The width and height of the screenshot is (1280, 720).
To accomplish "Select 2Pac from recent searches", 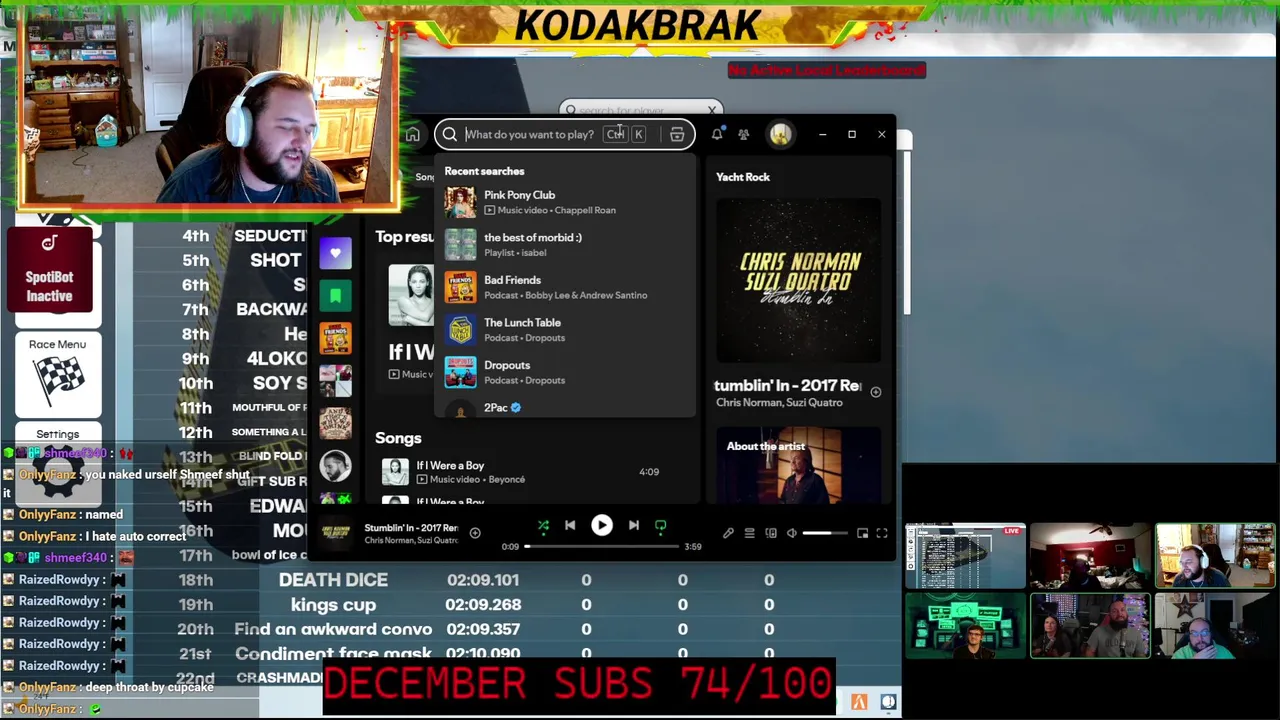I will click(x=564, y=408).
